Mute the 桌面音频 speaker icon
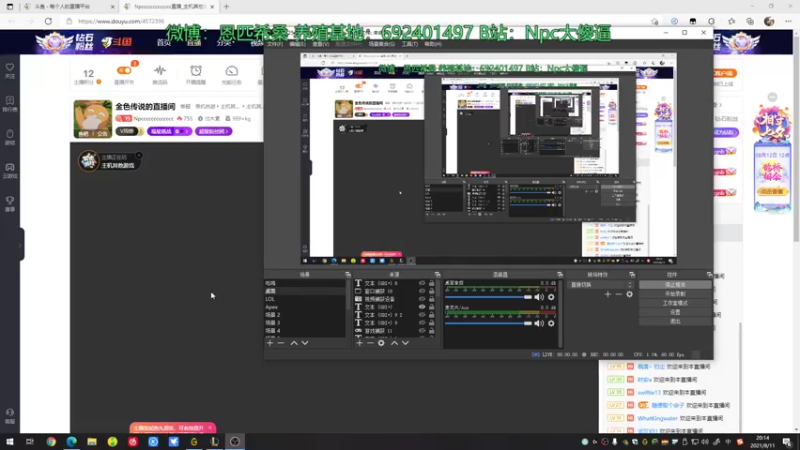Image resolution: width=800 pixels, height=450 pixels. (539, 297)
